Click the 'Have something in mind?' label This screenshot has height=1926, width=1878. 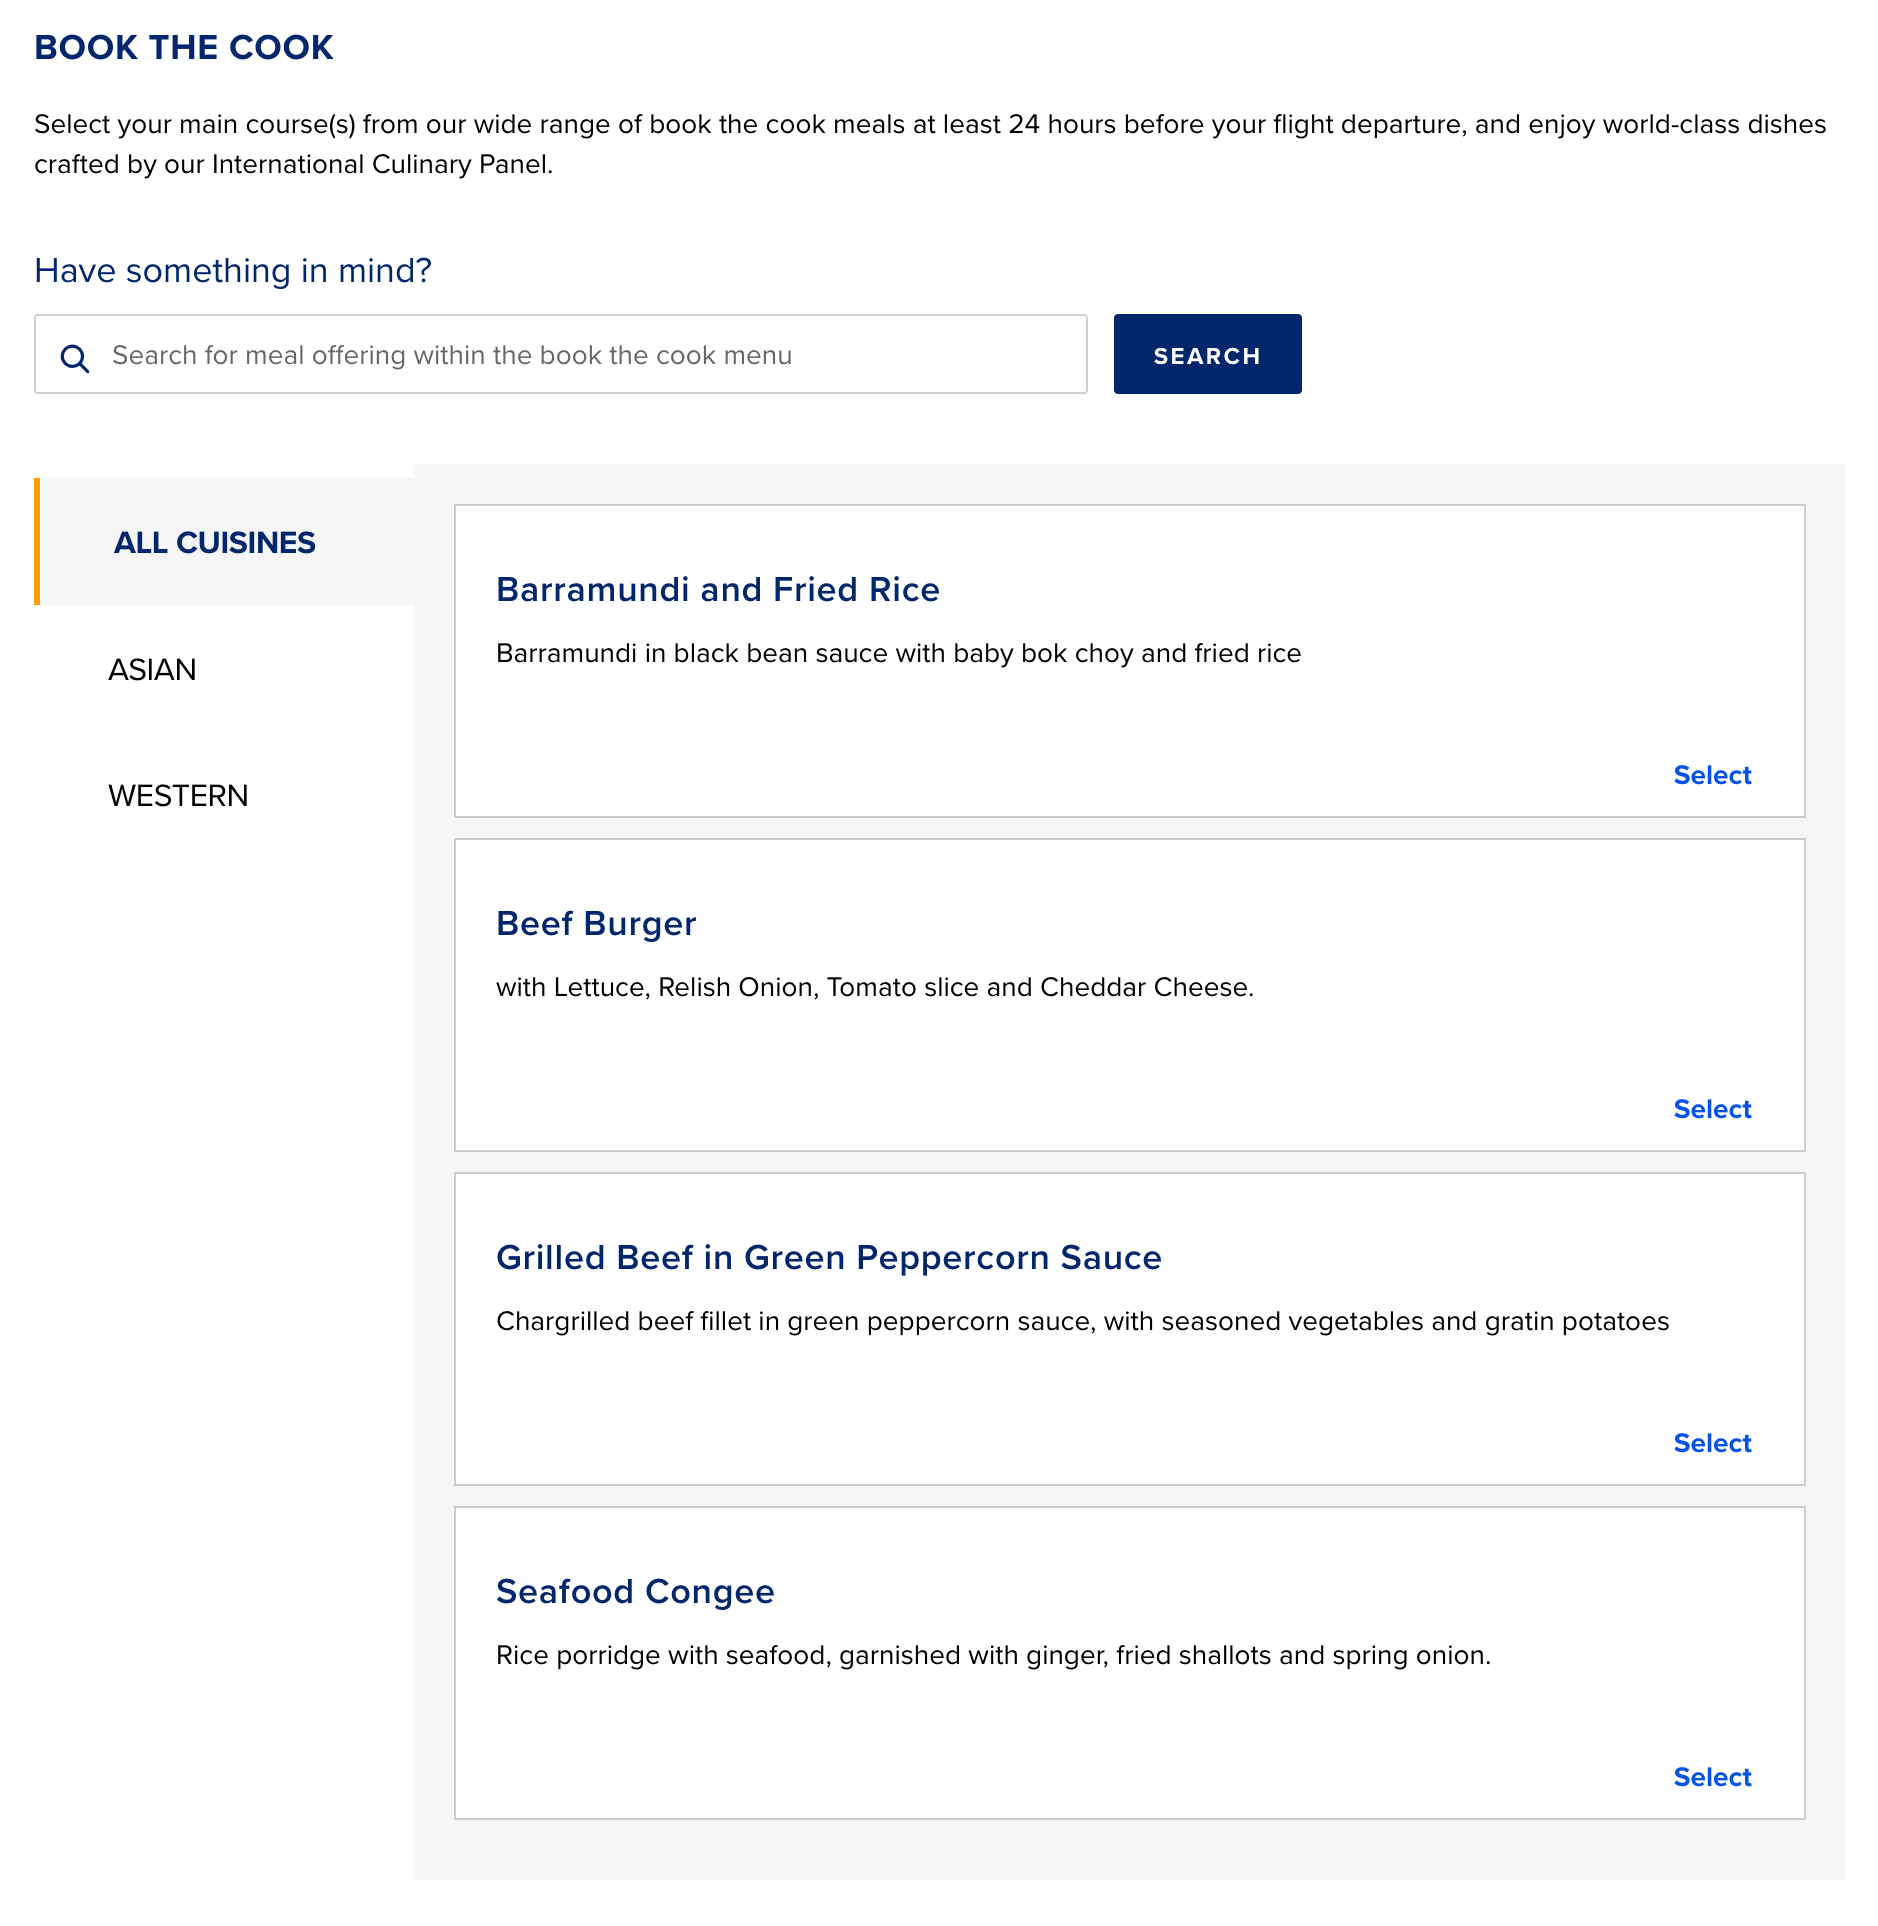click(x=233, y=270)
